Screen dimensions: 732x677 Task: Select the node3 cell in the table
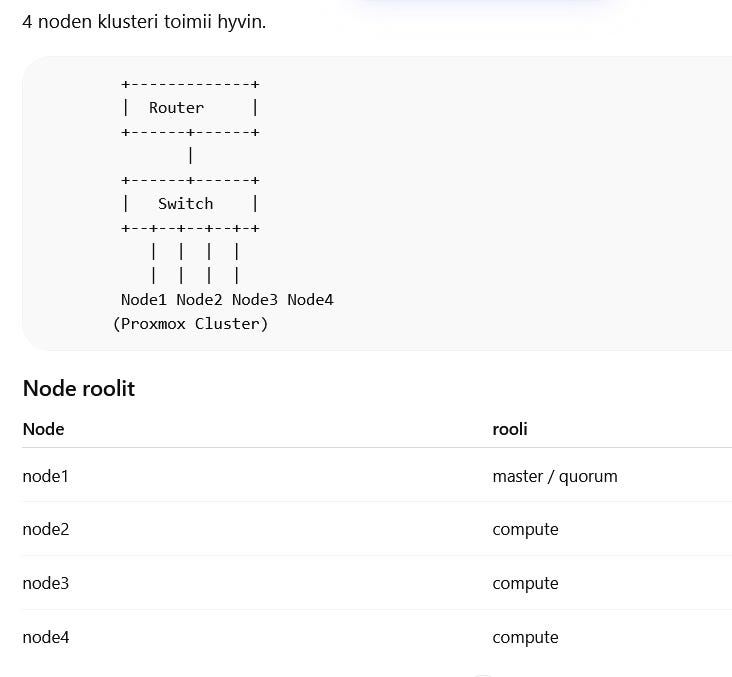[46, 583]
